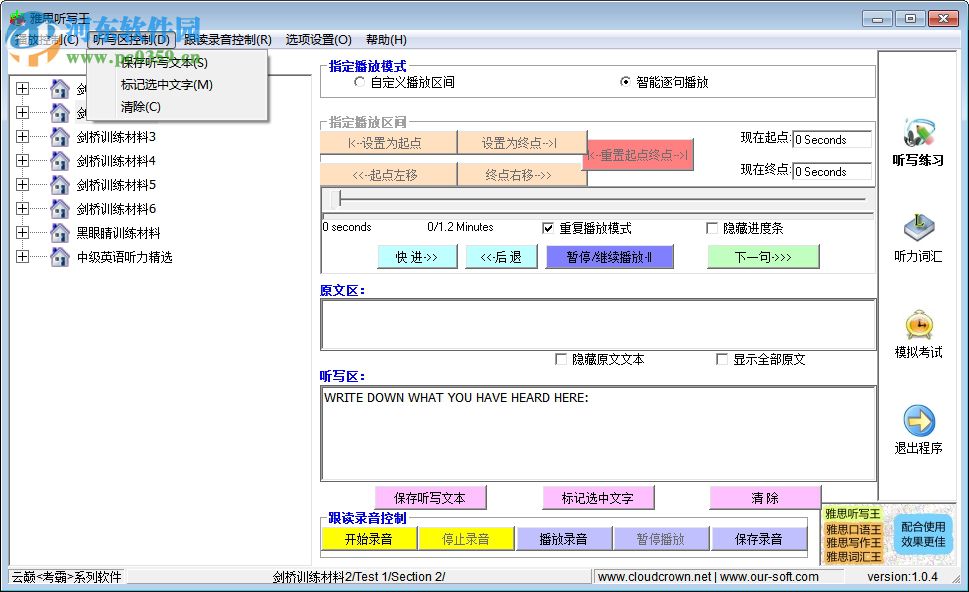Screen dimensions: 969x592
Task: Click the www.cloudcrown.net status bar text
Action: point(654,577)
